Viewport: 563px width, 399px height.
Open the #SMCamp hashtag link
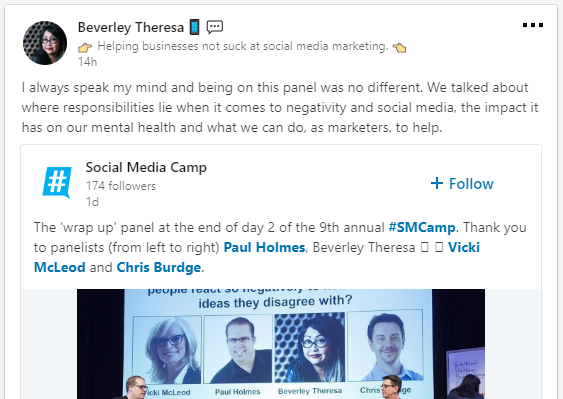pyautogui.click(x=422, y=227)
